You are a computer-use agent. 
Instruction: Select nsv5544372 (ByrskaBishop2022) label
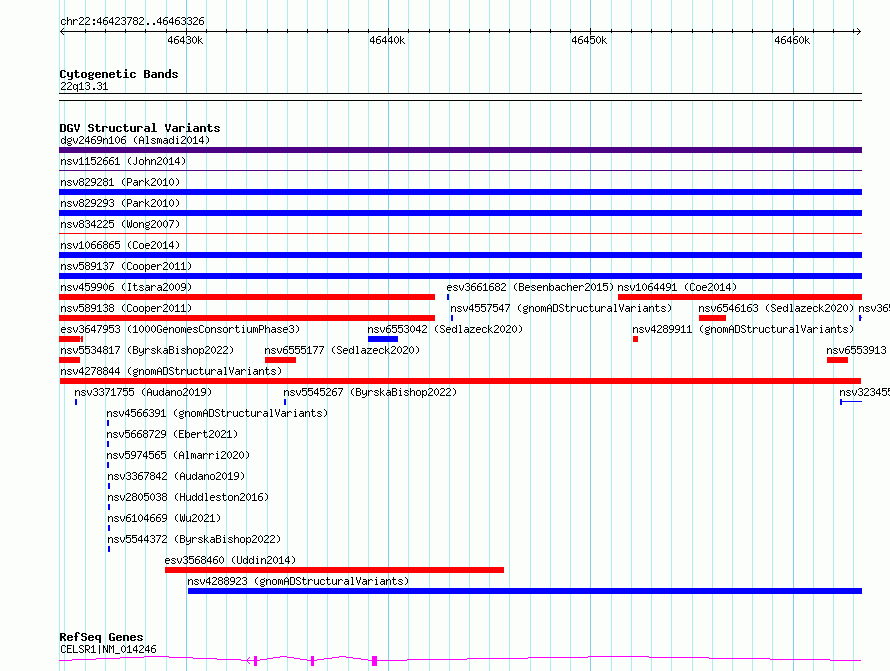click(x=194, y=539)
